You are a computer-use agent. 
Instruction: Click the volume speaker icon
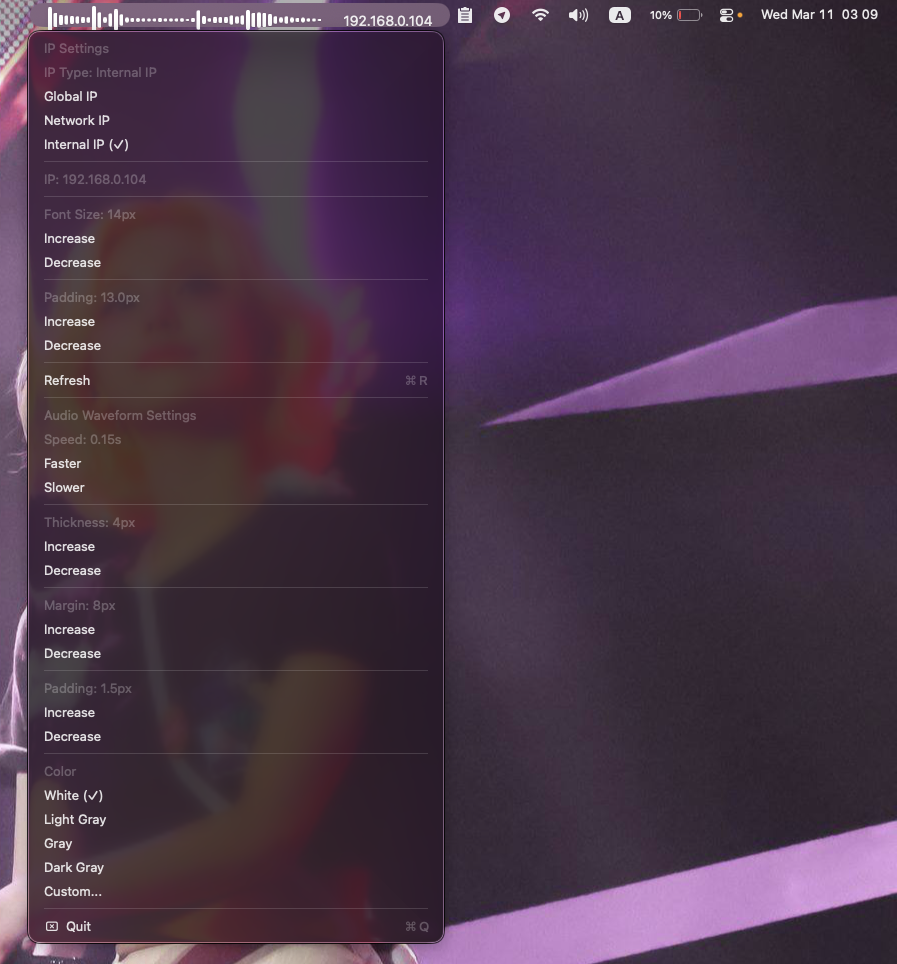[578, 15]
